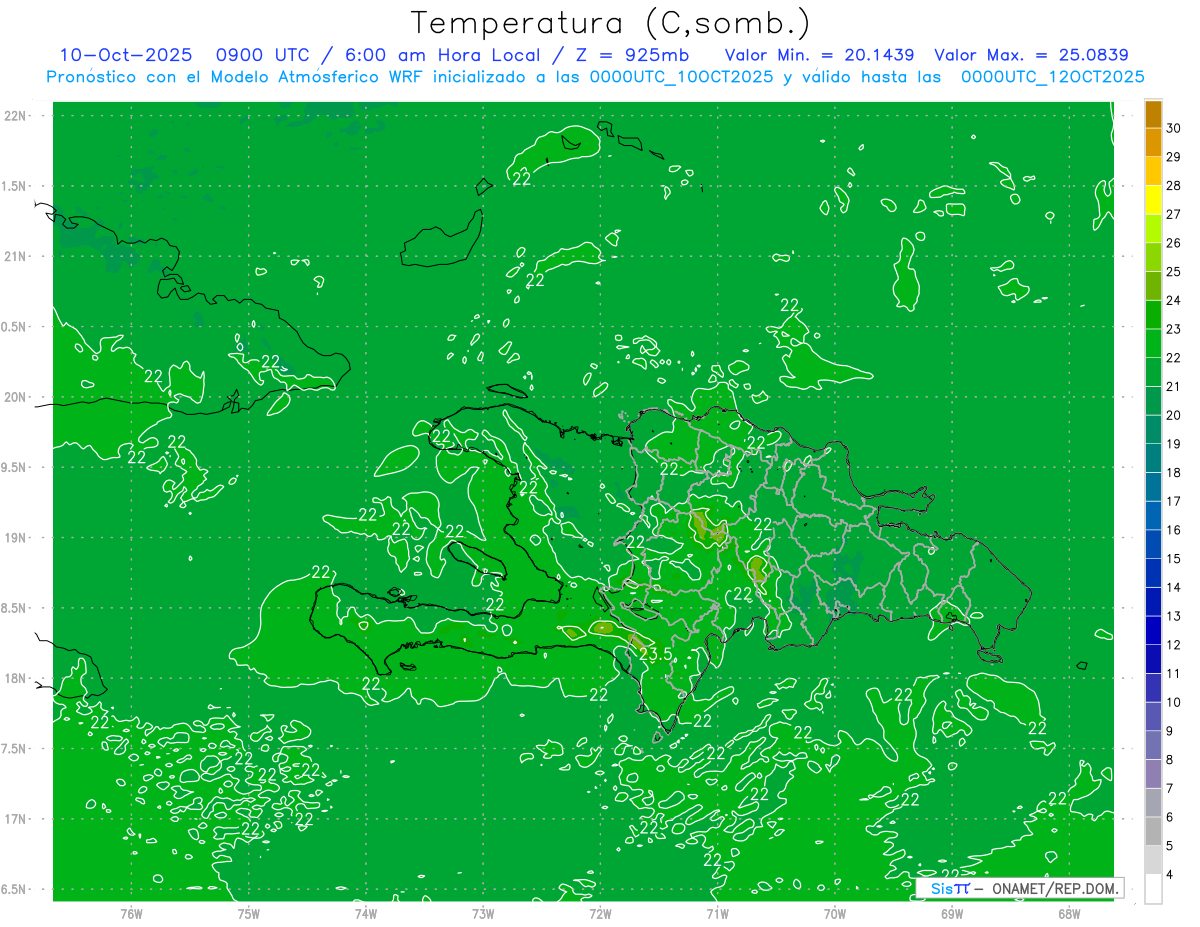Select the 10-Oct-2025 date in header
Screen dimensions: 1200x927
tap(126, 55)
